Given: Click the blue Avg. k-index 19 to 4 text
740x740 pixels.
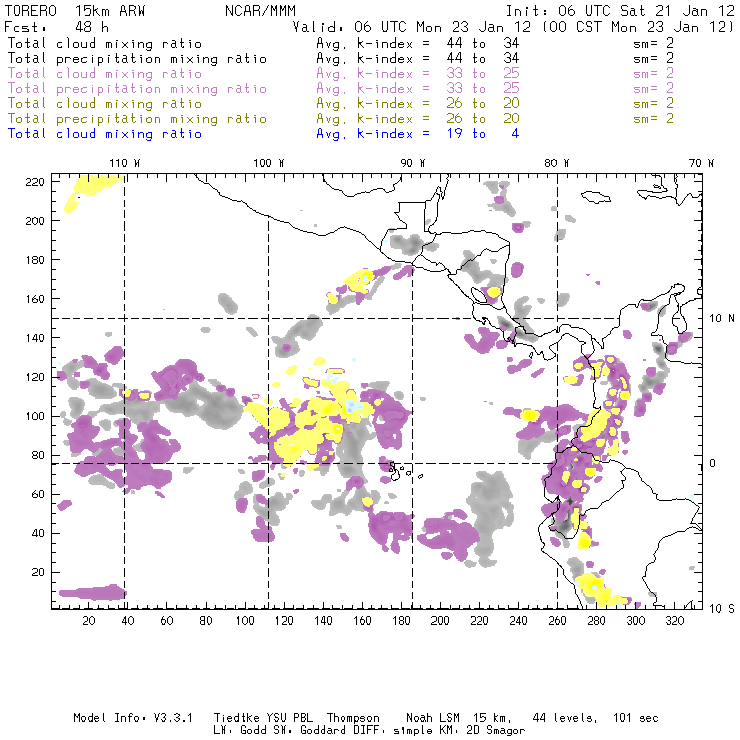Looking at the screenshot, I should (417, 133).
